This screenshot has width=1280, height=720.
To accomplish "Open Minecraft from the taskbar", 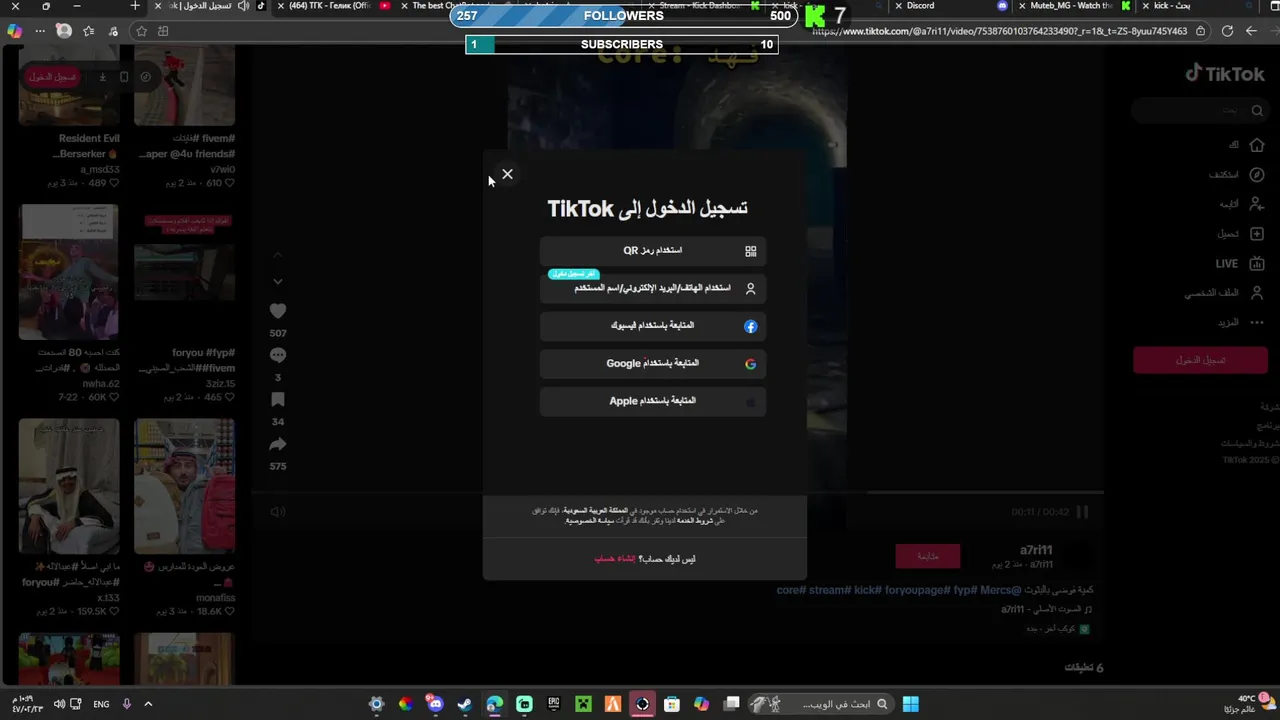I will coord(583,704).
